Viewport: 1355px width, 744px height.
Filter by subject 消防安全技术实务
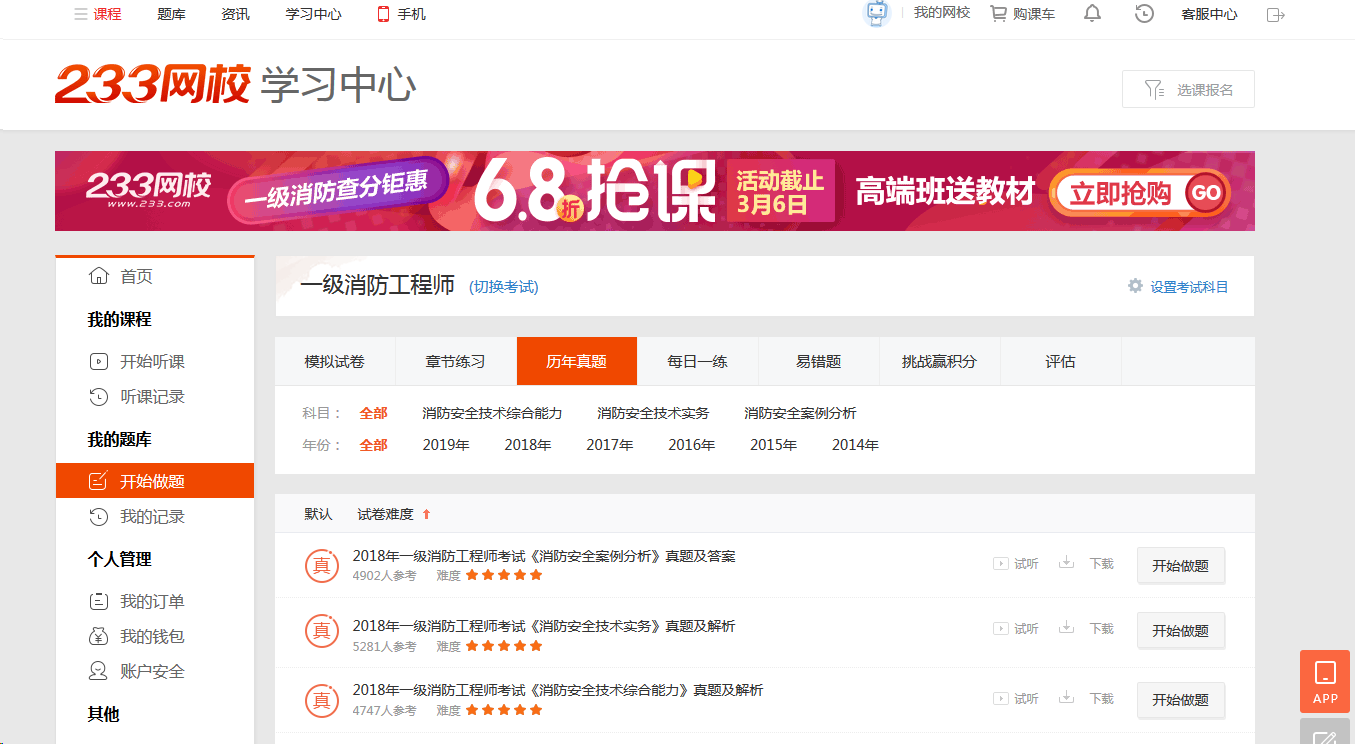(x=653, y=413)
